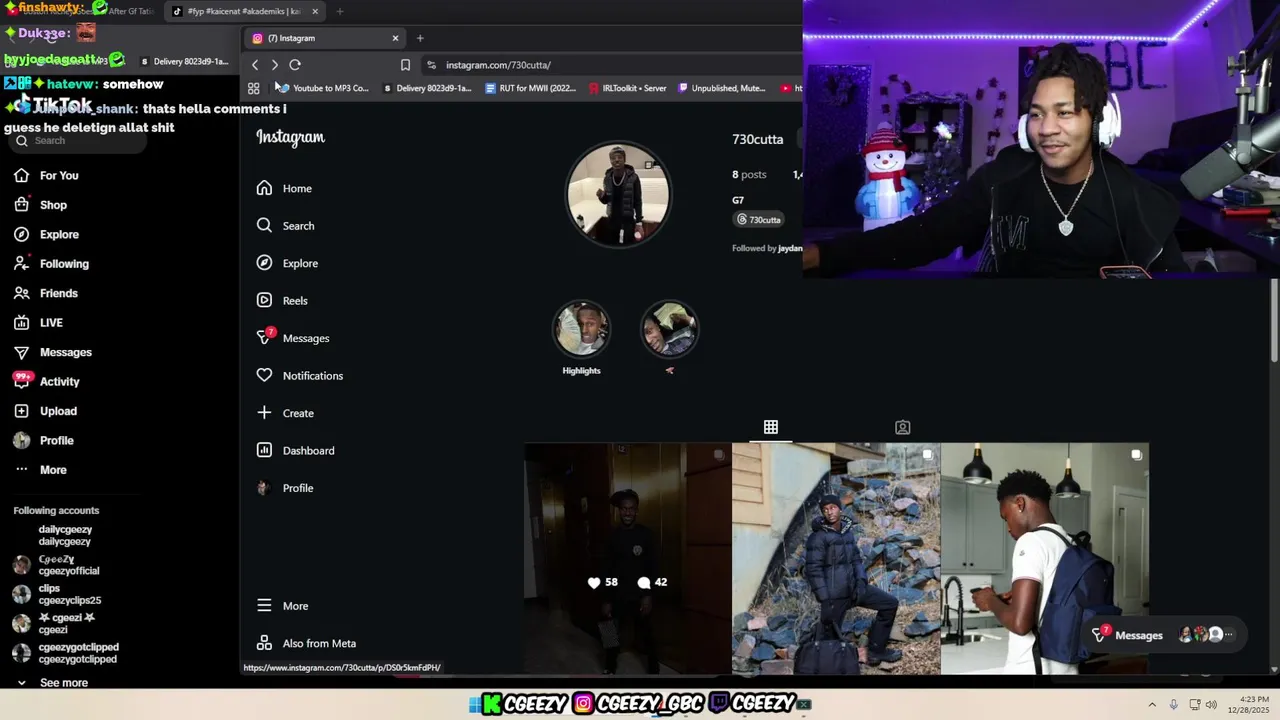Open the Highlights story circle
1280x720 pixels.
(x=581, y=329)
